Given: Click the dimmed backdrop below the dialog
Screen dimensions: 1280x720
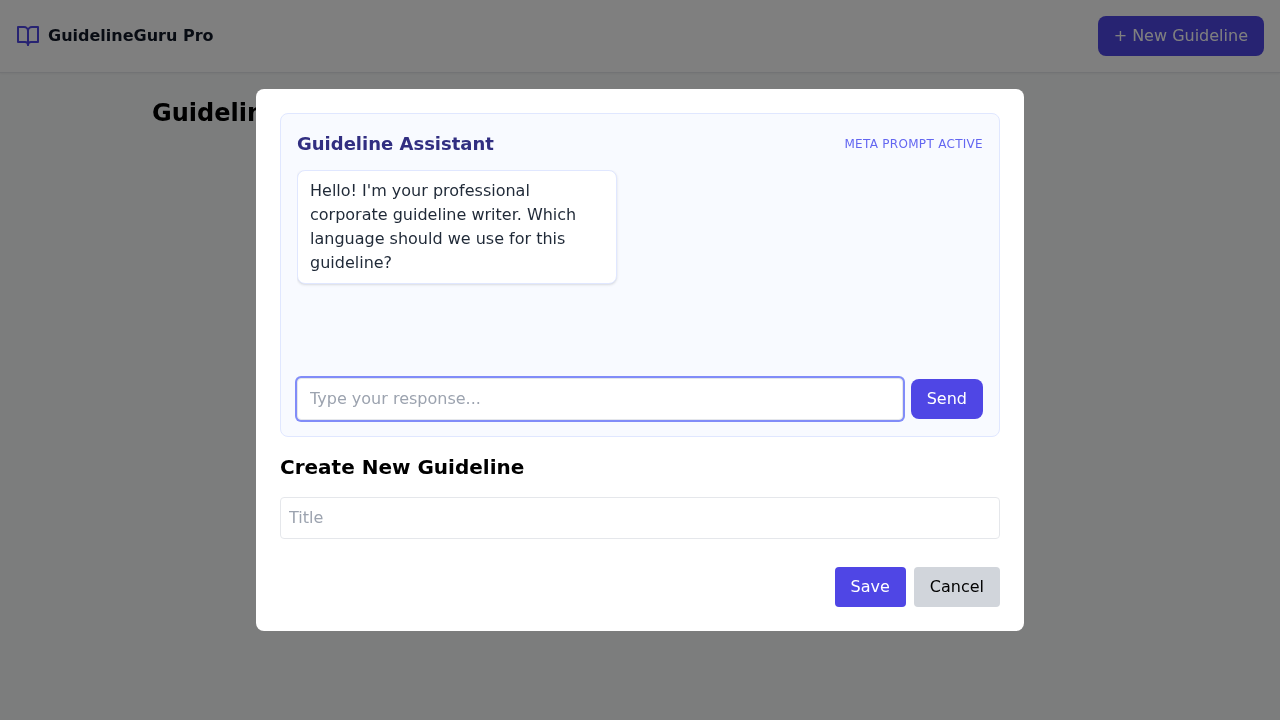Looking at the screenshot, I should click(x=640, y=676).
